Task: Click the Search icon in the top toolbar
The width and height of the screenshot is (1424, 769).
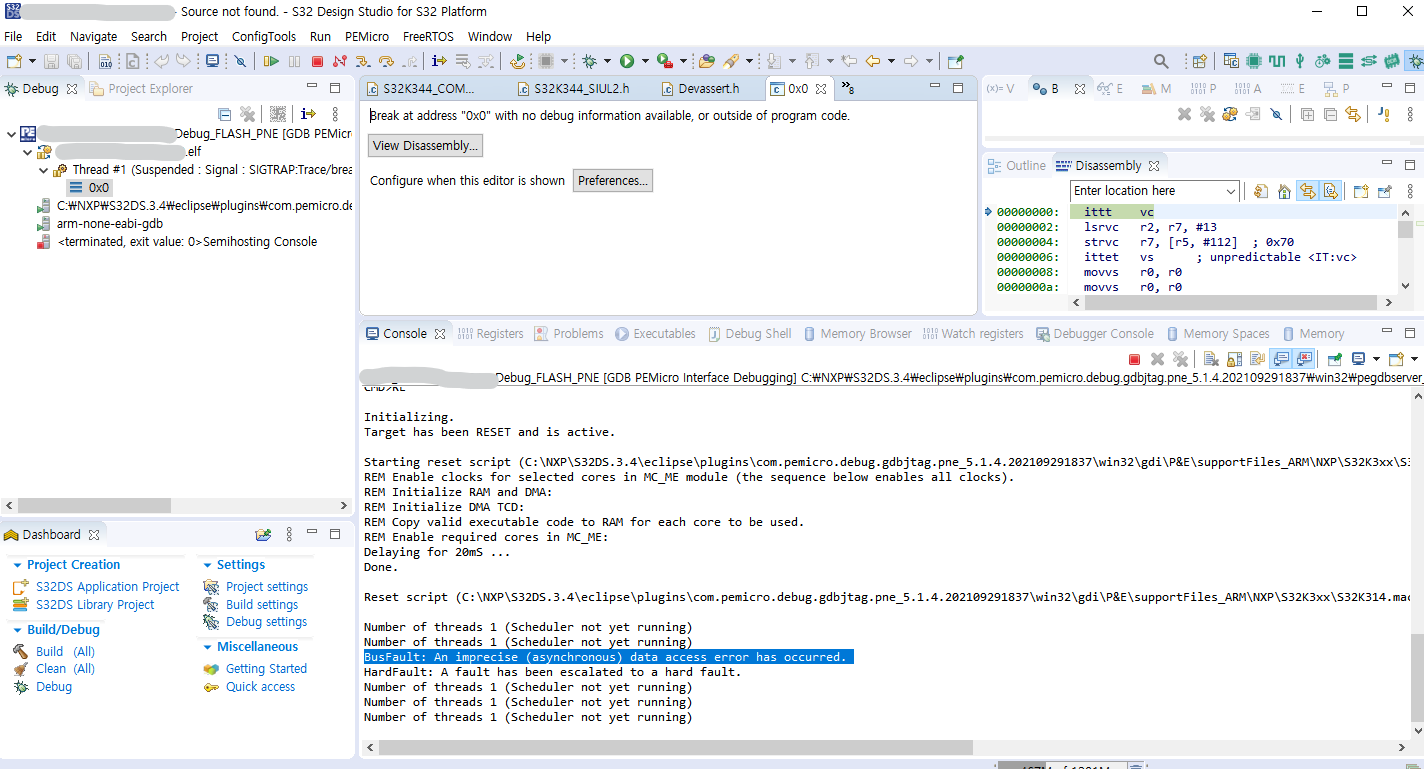Action: coord(1160,60)
